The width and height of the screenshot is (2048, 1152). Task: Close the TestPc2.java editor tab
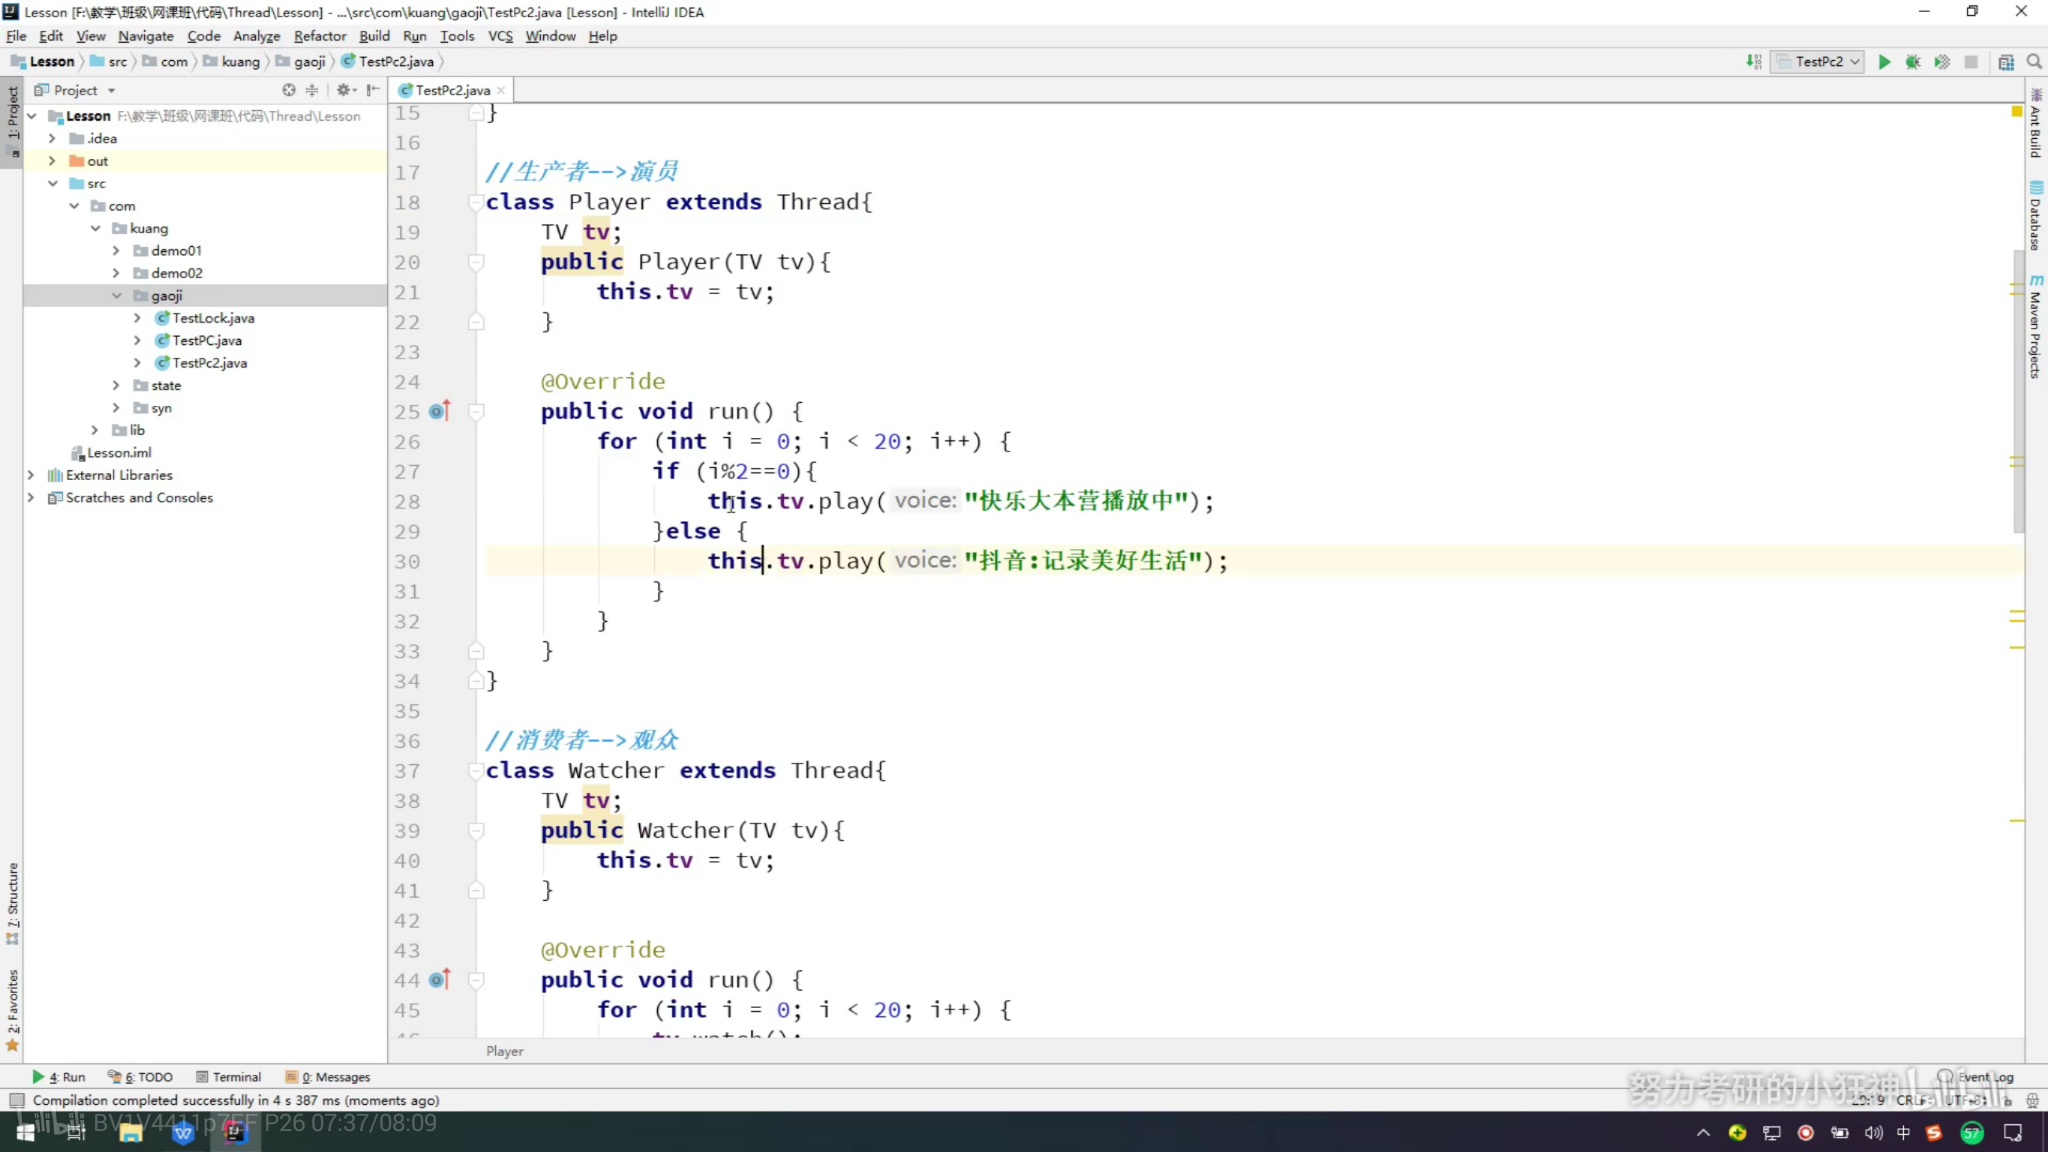pyautogui.click(x=501, y=90)
